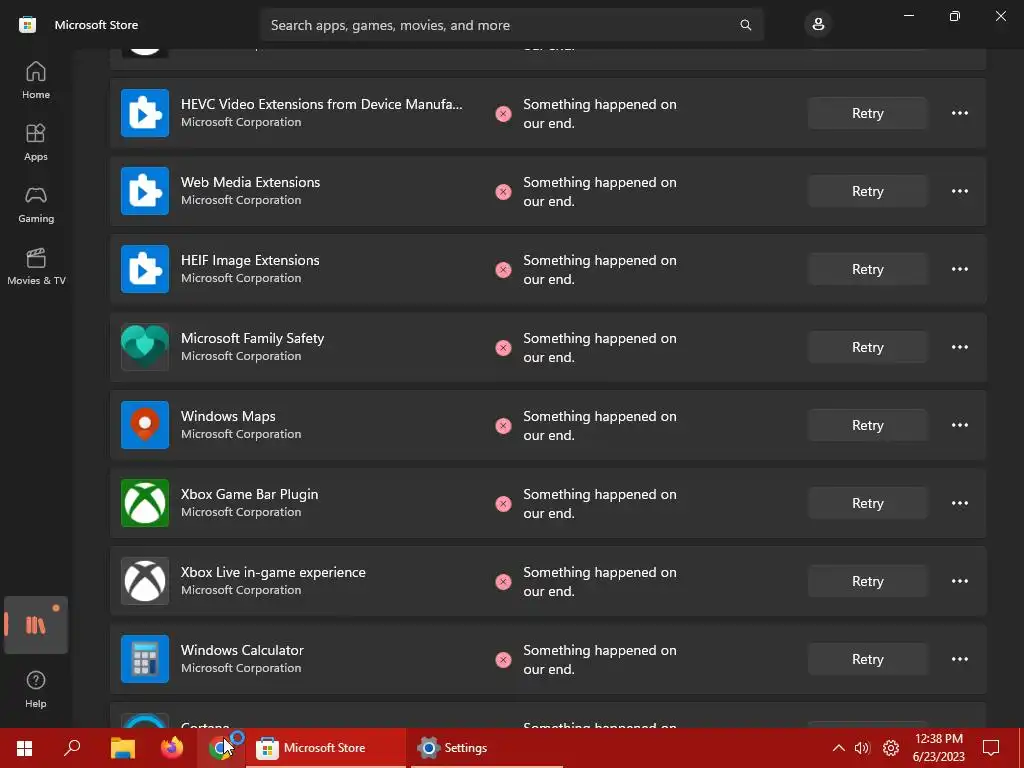Viewport: 1024px width, 768px height.
Task: Click Windows Maps pin icon
Action: click(x=145, y=425)
